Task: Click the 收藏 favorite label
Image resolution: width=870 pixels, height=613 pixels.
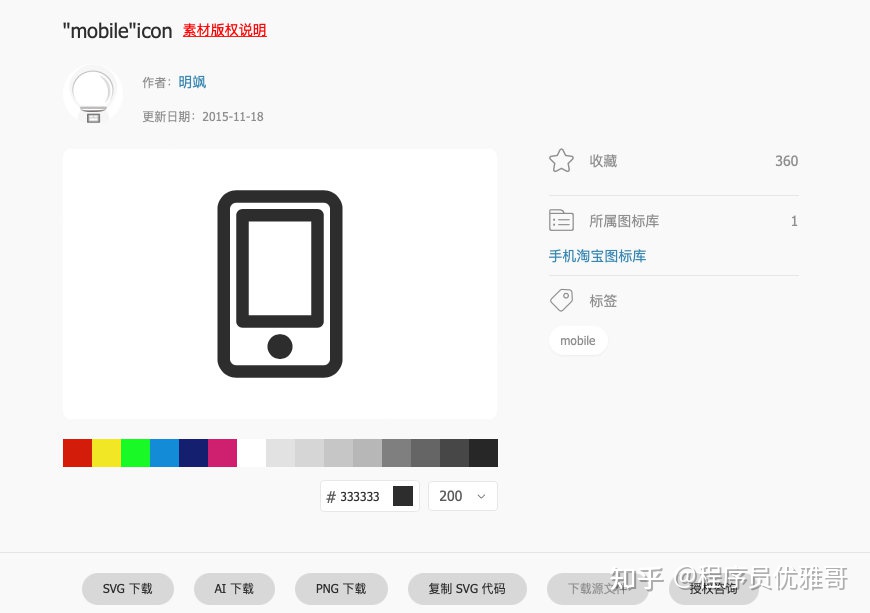Action: [603, 161]
